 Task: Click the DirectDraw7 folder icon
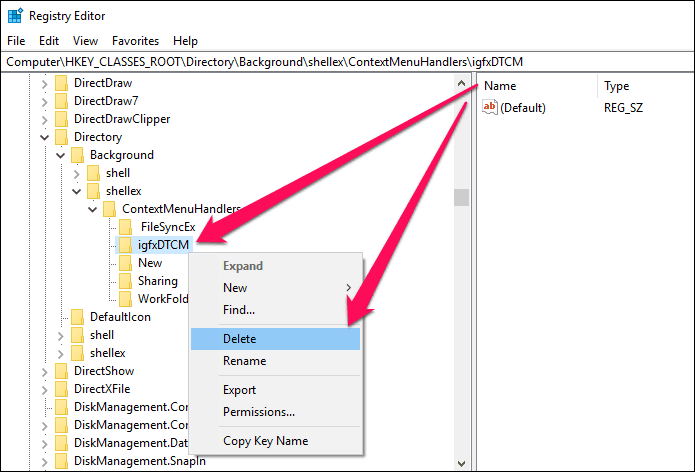point(61,101)
